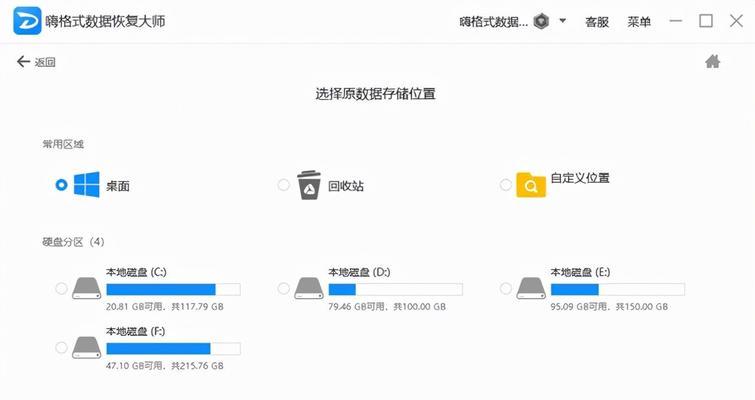Click the C: drive icon
755x400 pixels.
tap(87, 288)
